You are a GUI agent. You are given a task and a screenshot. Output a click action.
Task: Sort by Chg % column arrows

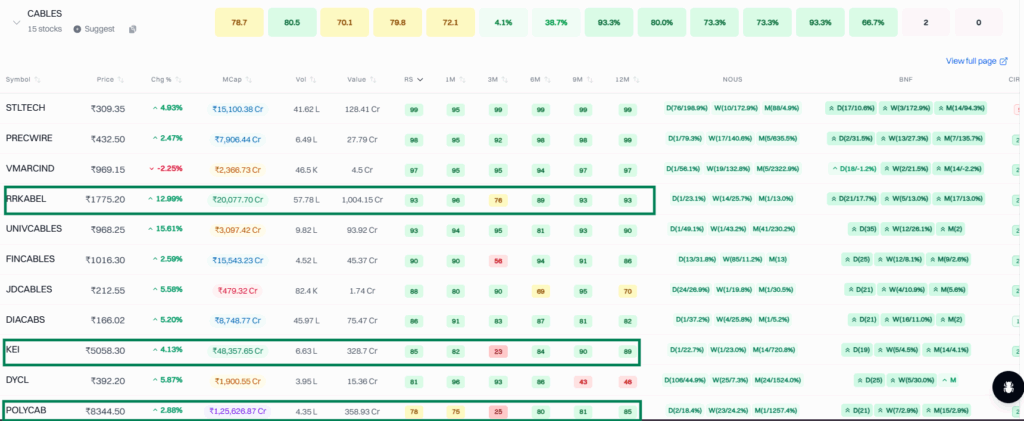pos(178,80)
